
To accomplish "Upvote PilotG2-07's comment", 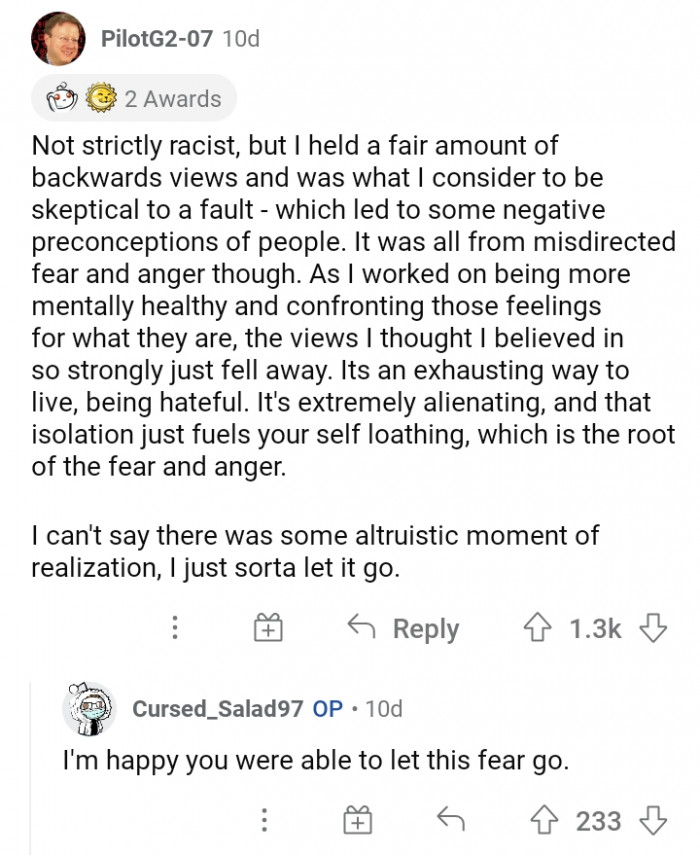I will [540, 628].
